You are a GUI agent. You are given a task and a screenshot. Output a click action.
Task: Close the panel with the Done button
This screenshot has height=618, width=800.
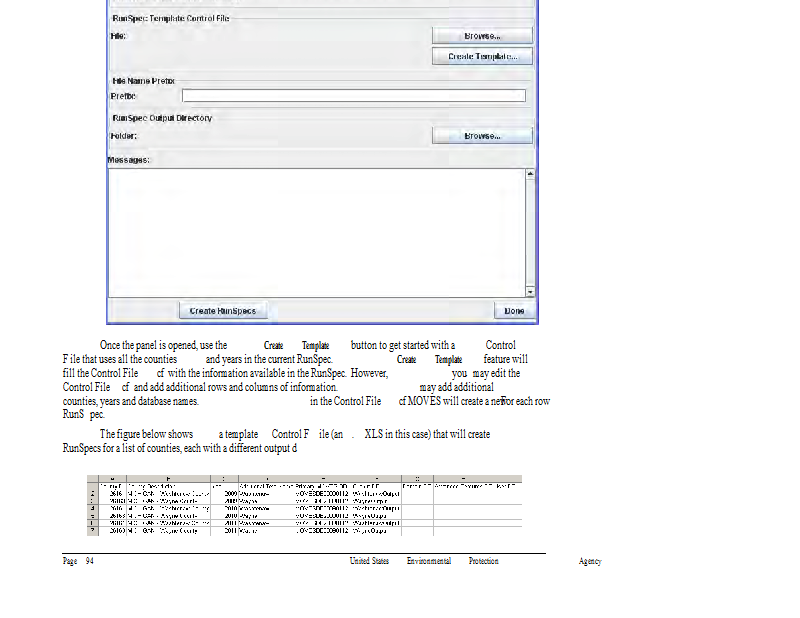click(x=514, y=311)
